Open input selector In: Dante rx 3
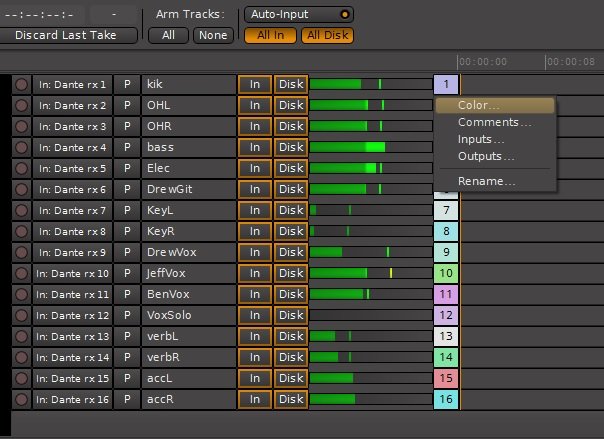 click(x=72, y=126)
